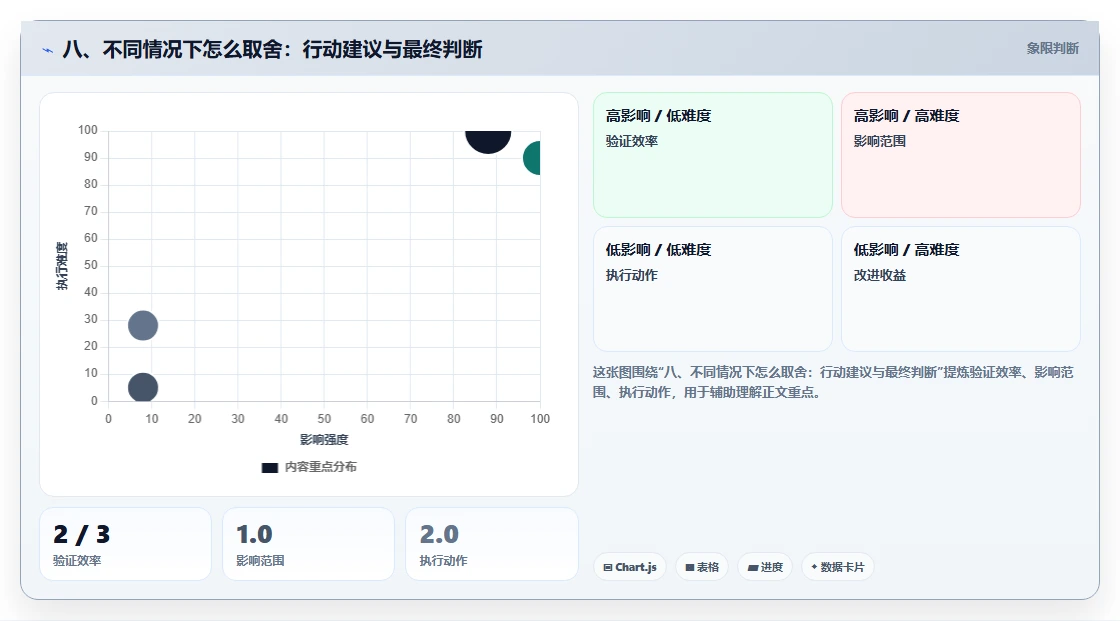The image size is (1120, 621).
Task: Click the 执行动作 text in the 低影响 / 低难度 card
Action: (632, 275)
